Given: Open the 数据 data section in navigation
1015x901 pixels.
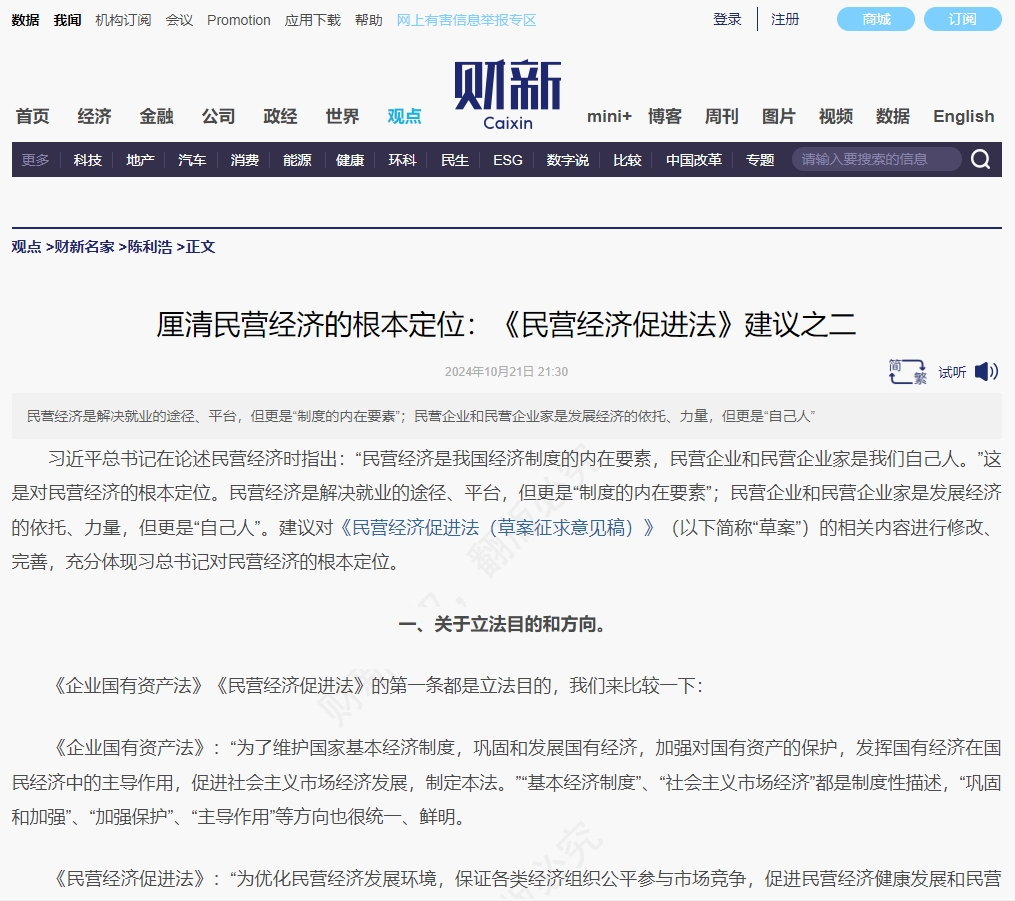Looking at the screenshot, I should coord(892,117).
